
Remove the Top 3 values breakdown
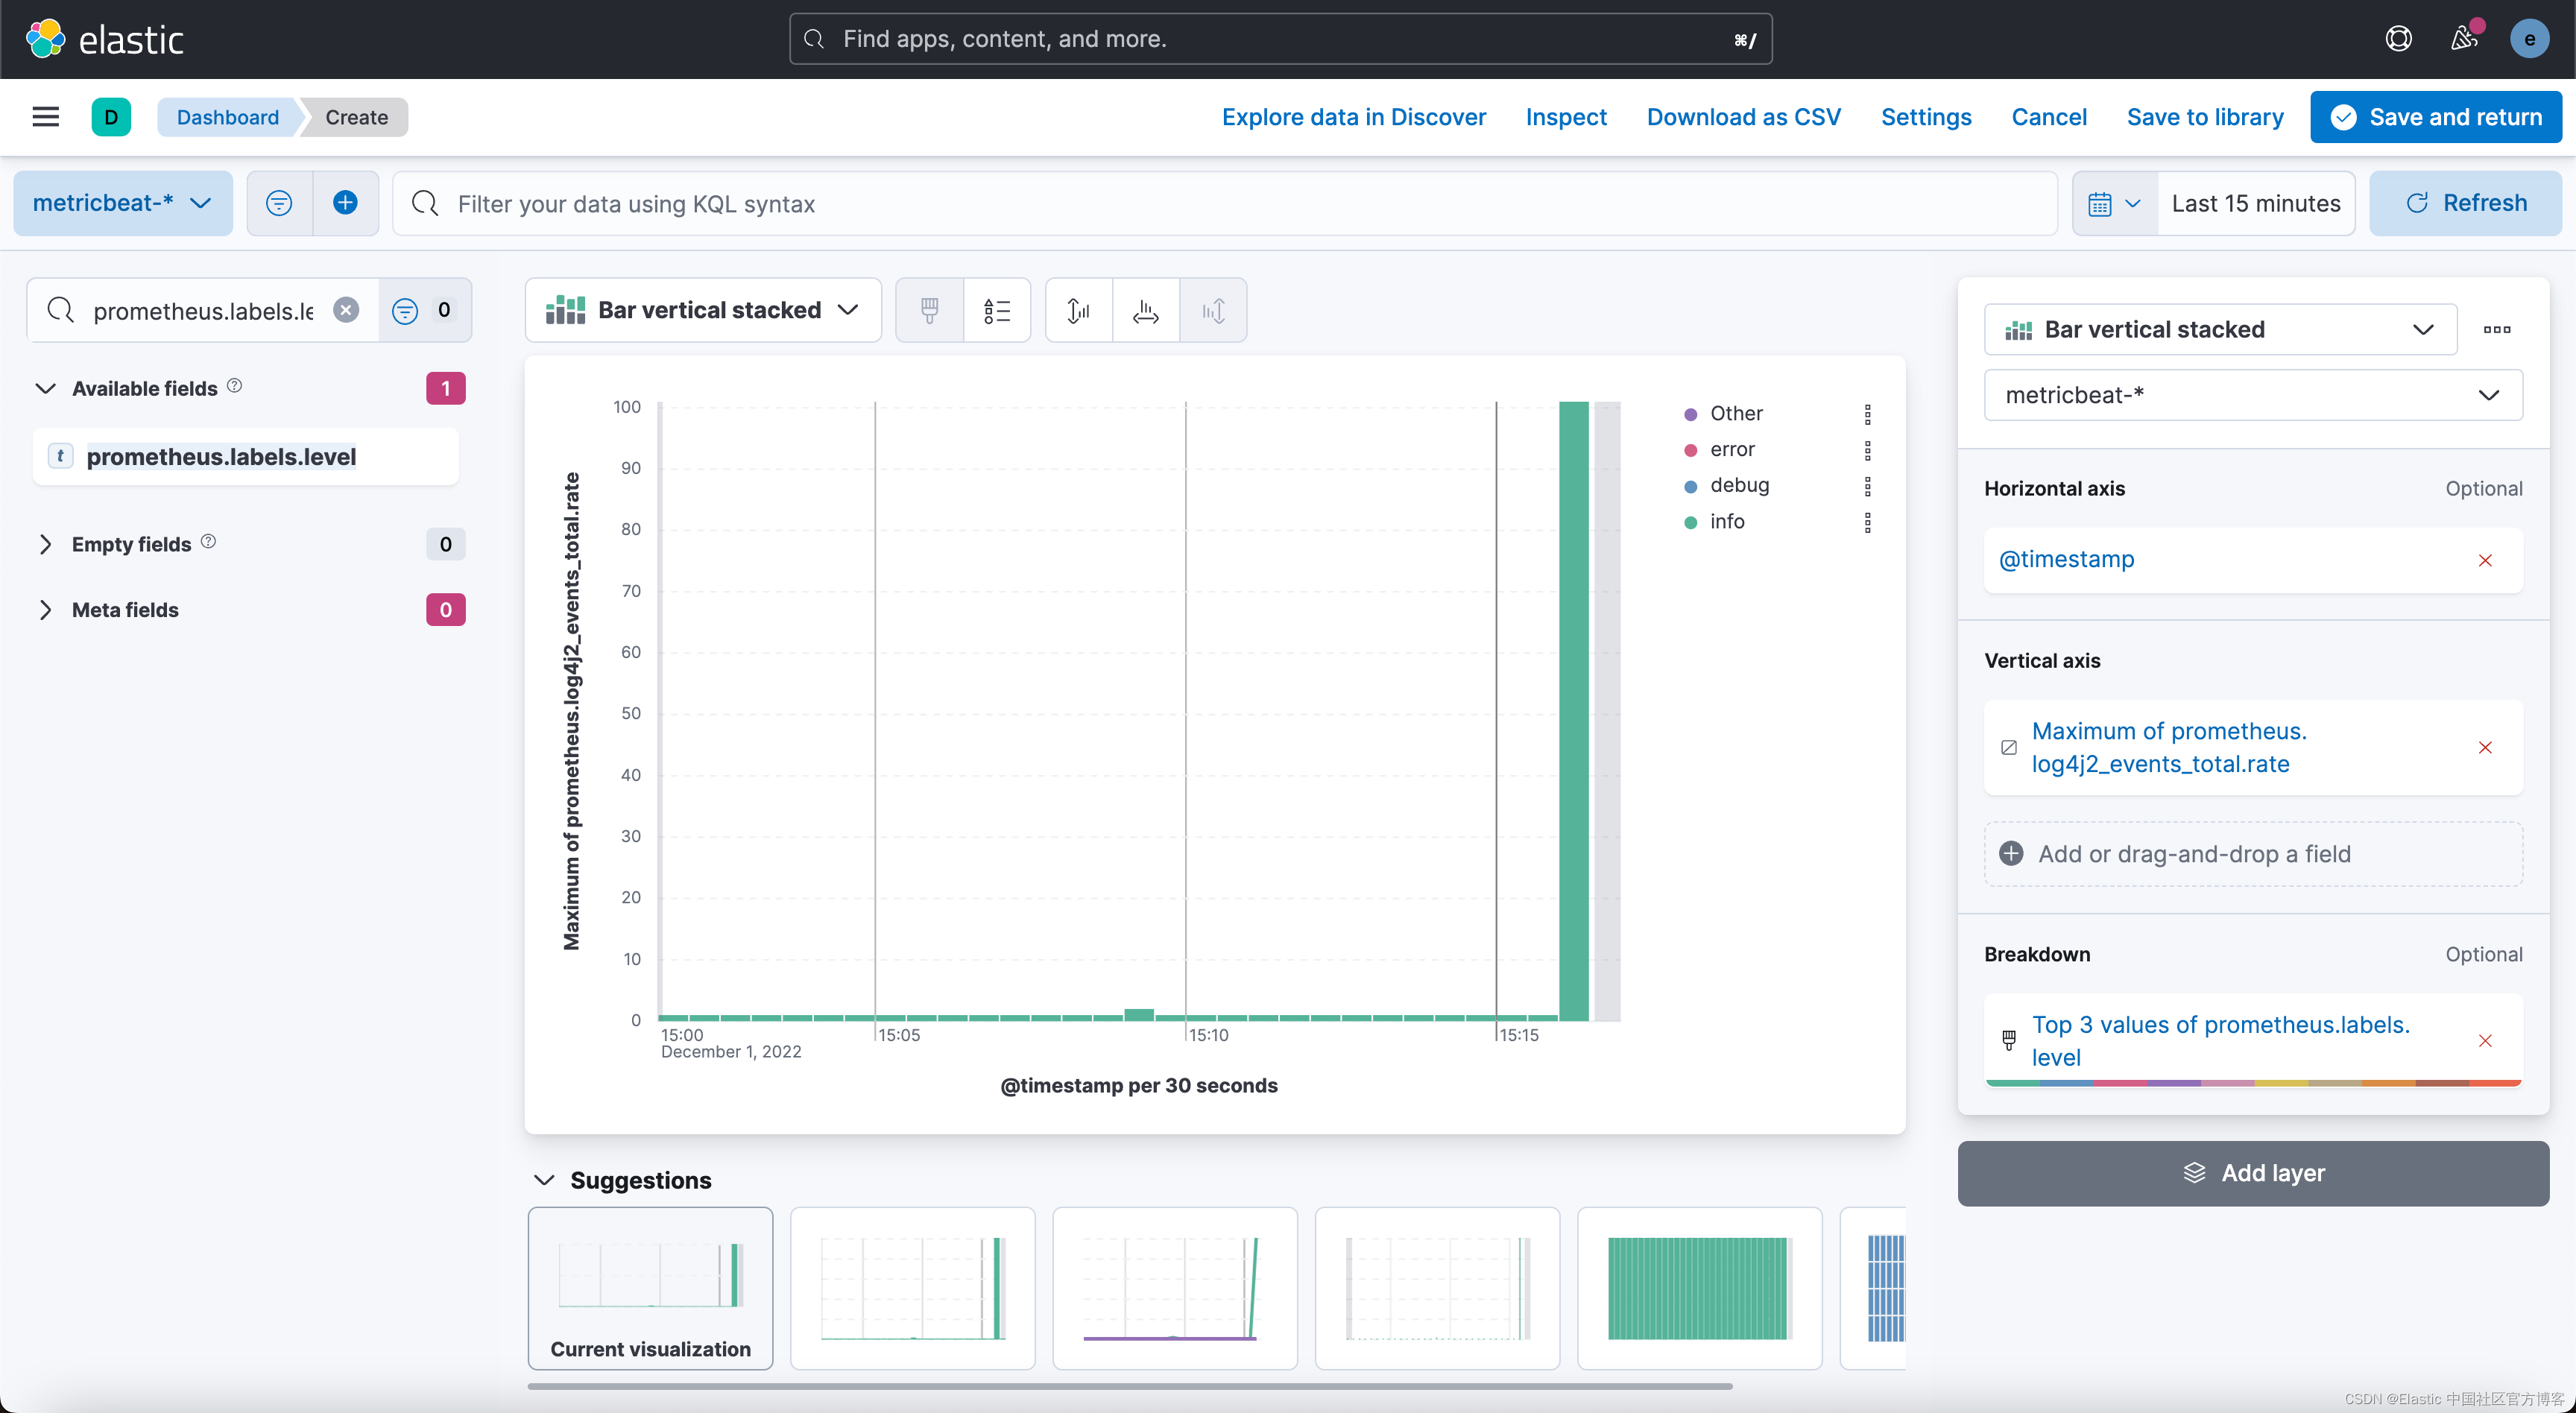coord(2485,1041)
